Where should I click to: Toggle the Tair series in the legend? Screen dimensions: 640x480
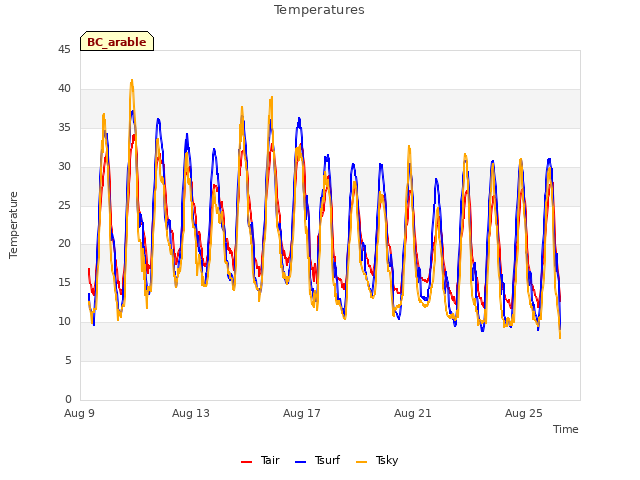pyautogui.click(x=260, y=460)
